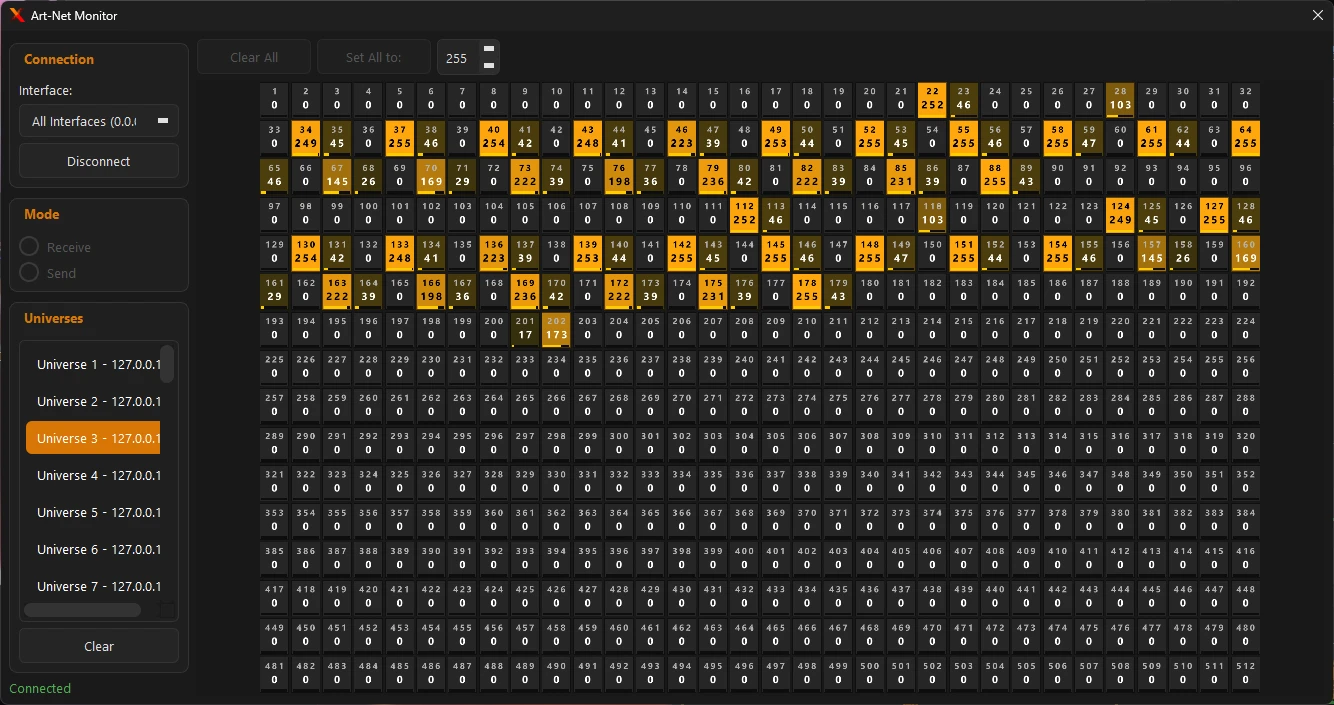This screenshot has height=705, width=1334.
Task: Click channel 160 cell showing 169
Action: (x=1245, y=252)
